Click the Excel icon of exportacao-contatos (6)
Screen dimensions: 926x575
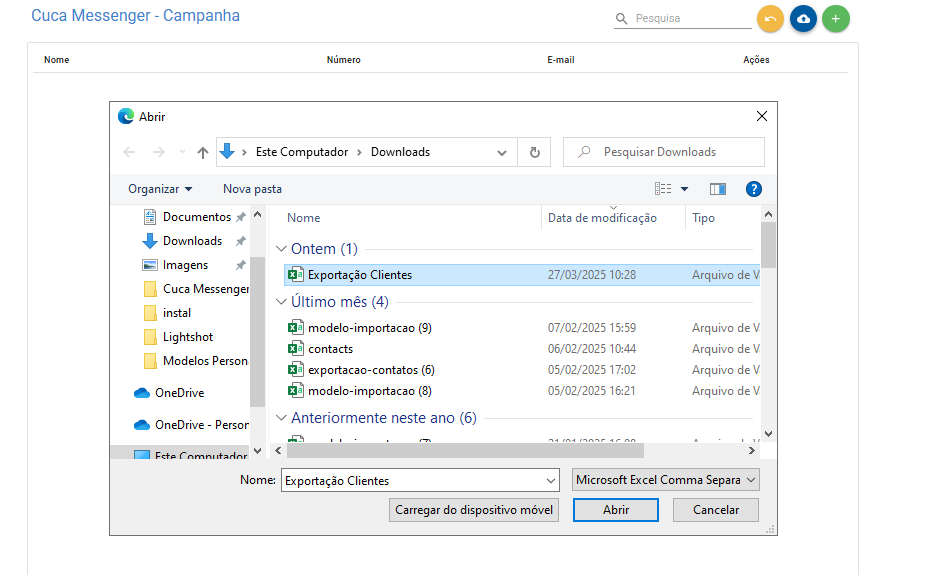point(295,370)
